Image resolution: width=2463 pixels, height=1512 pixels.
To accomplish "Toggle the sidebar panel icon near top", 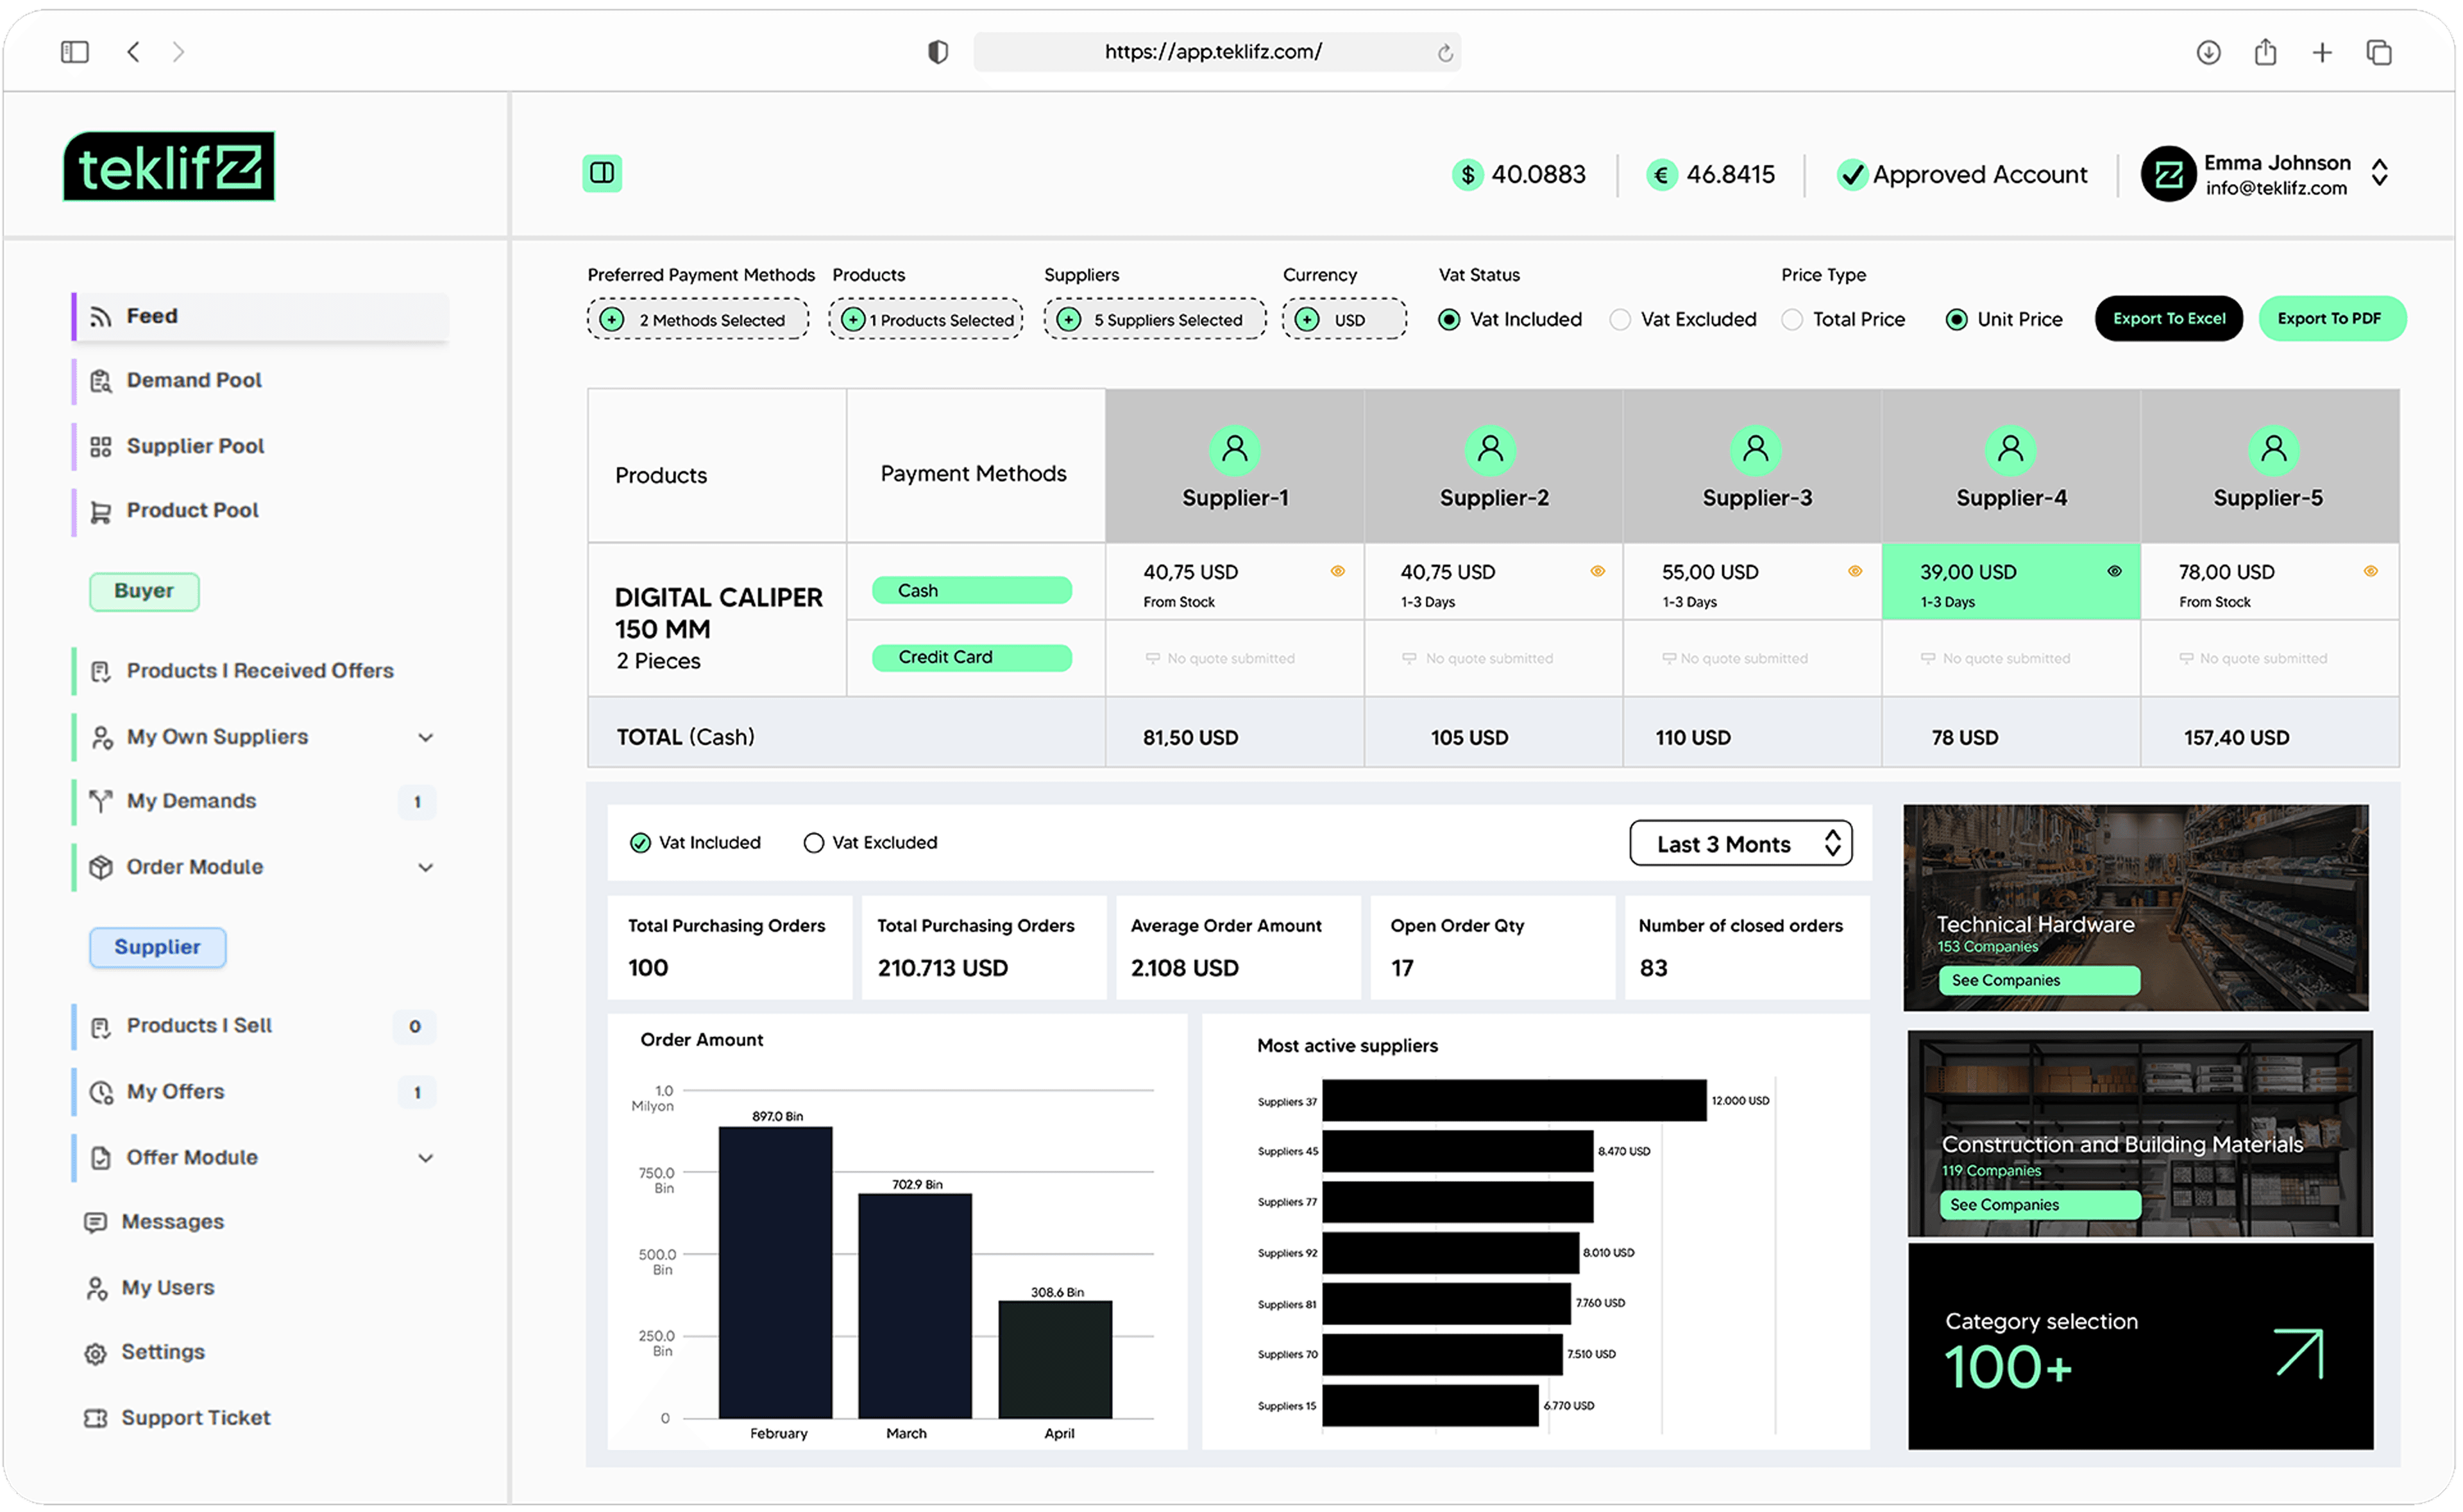I will pos(602,173).
